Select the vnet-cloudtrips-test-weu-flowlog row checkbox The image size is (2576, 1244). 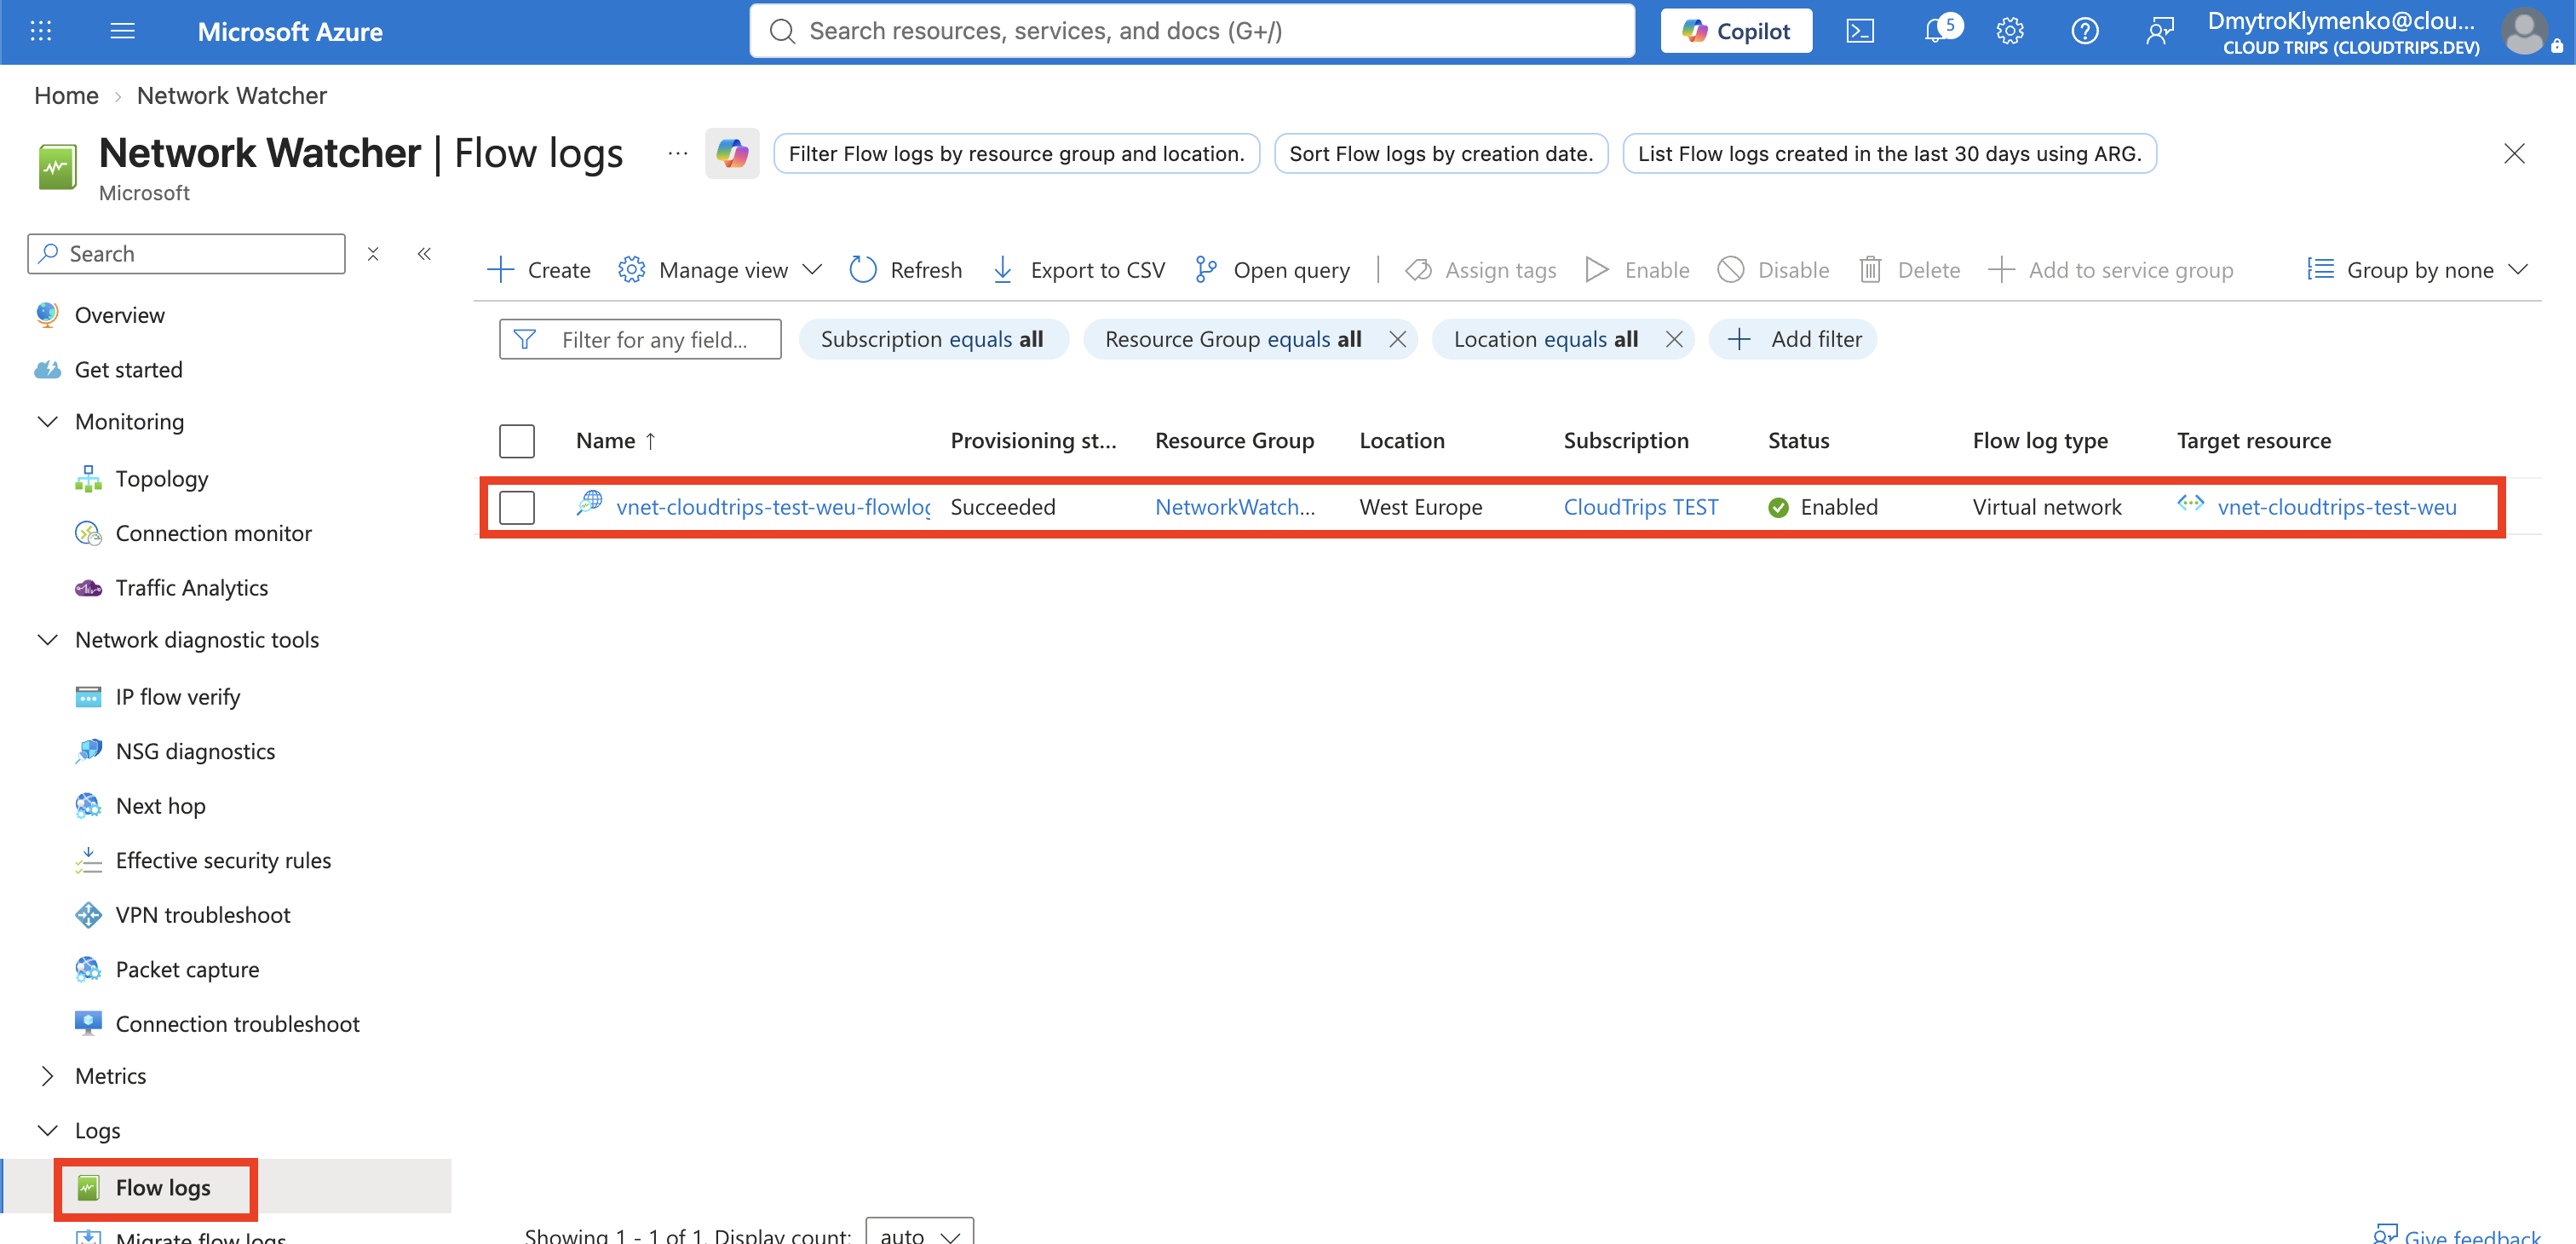click(x=517, y=507)
